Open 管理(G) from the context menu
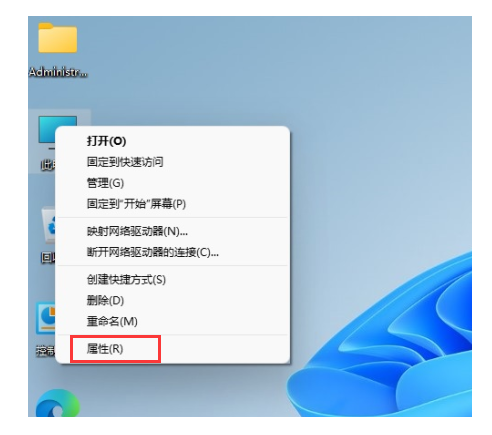Image resolution: width=492 pixels, height=435 pixels. (x=105, y=183)
